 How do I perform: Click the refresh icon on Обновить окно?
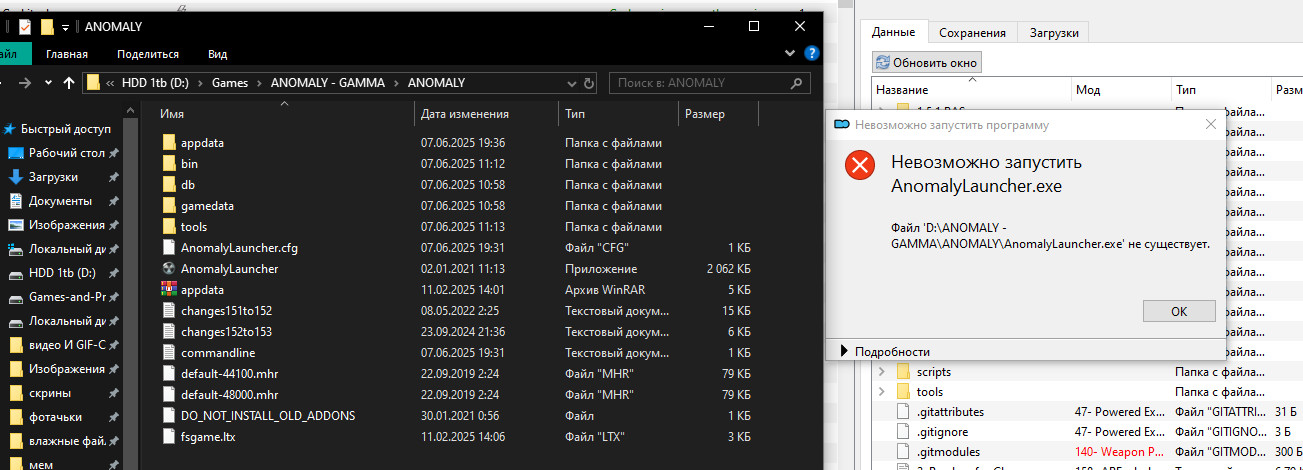[883, 62]
